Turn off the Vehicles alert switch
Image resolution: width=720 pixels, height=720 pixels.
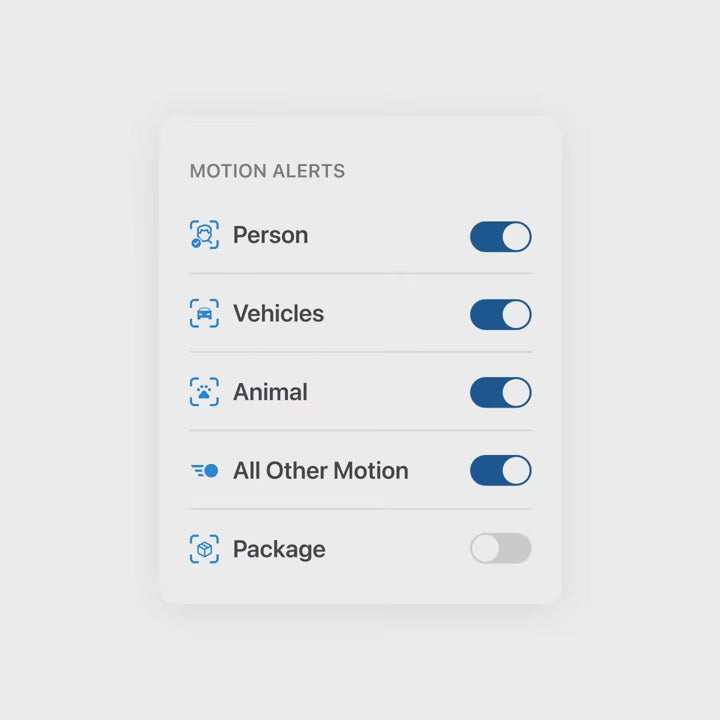(x=500, y=314)
